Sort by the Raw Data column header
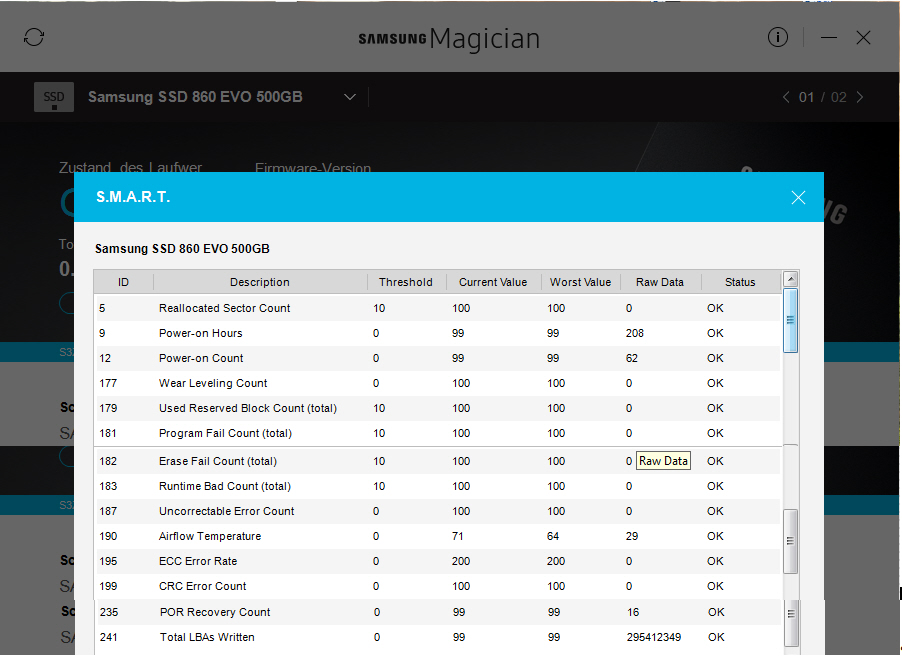902x658 pixels. point(660,282)
